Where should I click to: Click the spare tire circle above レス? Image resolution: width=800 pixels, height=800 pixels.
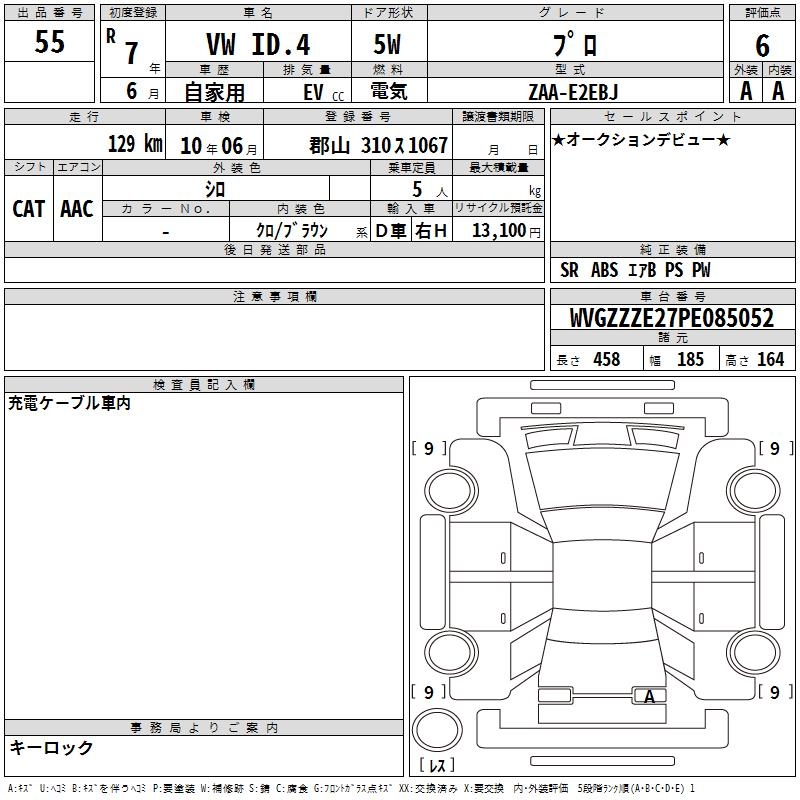[437, 729]
